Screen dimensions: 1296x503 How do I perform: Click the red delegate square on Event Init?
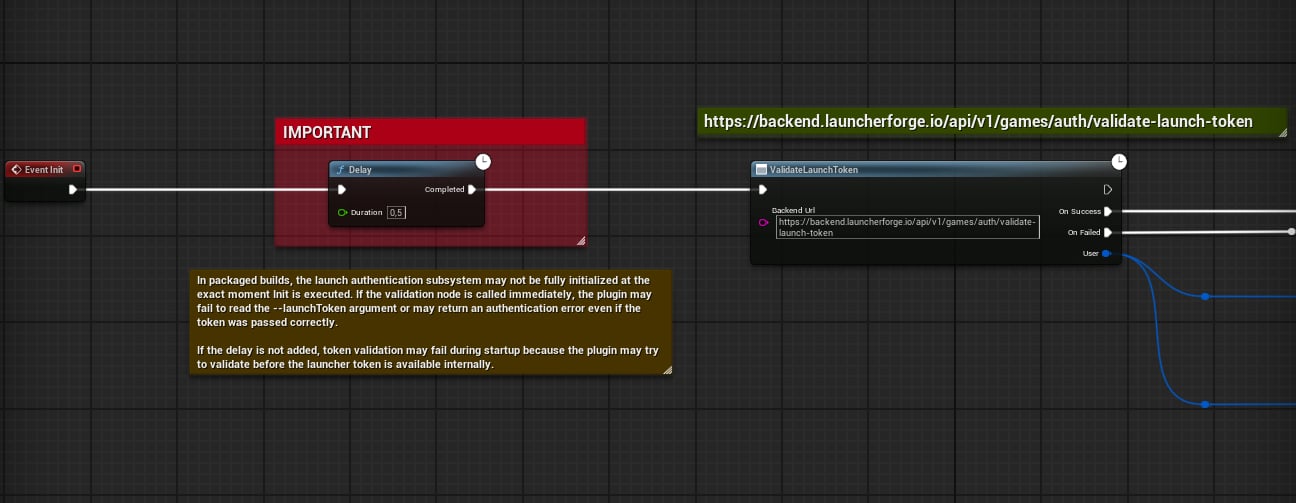pos(76,169)
